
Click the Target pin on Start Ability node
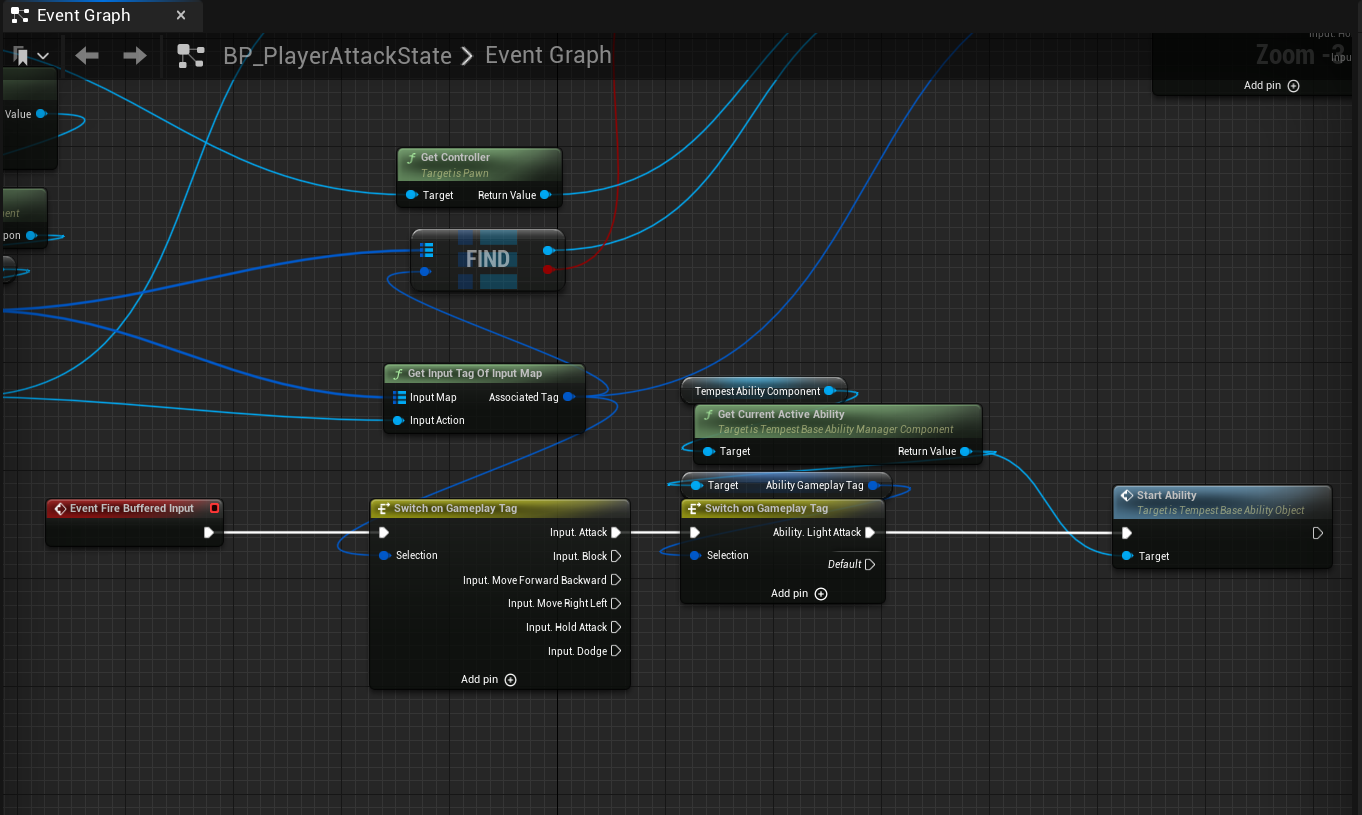tap(1125, 556)
